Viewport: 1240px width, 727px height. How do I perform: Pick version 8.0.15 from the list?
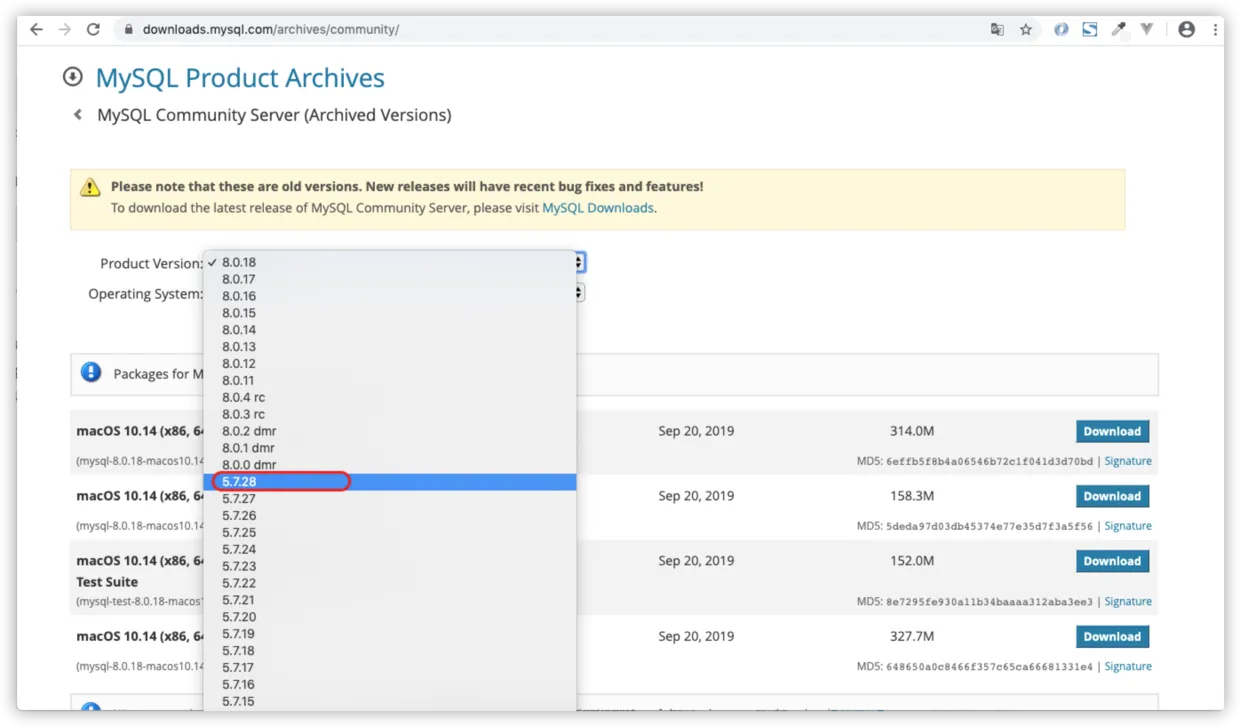tap(390, 313)
